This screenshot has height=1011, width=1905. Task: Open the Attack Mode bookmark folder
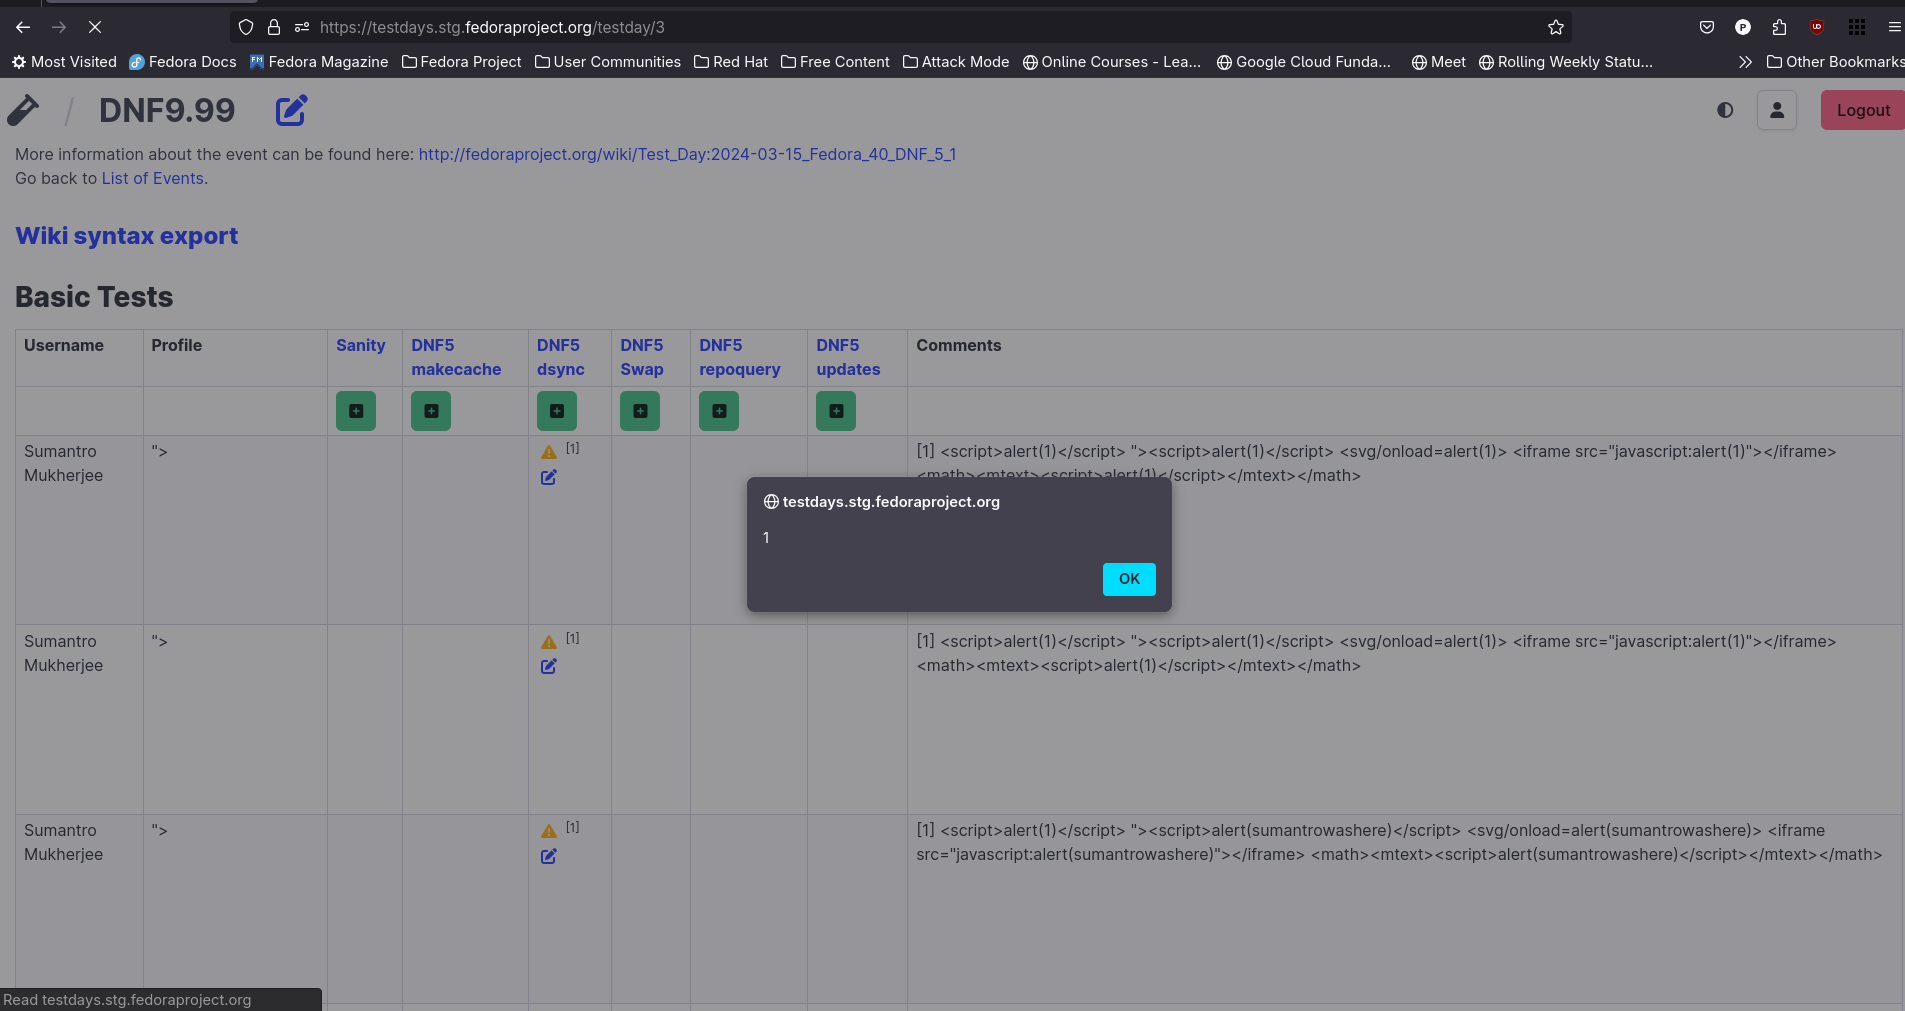956,62
